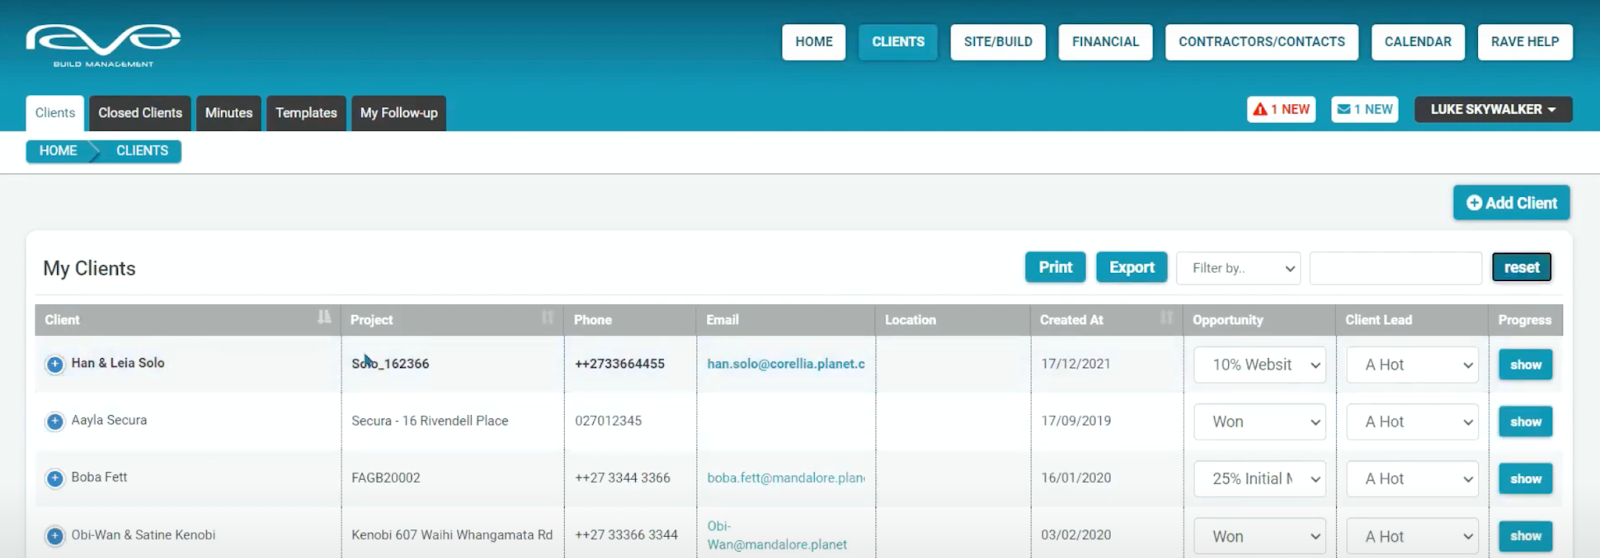Open the new mail messages badge
The image size is (1600, 558).
tap(1364, 109)
